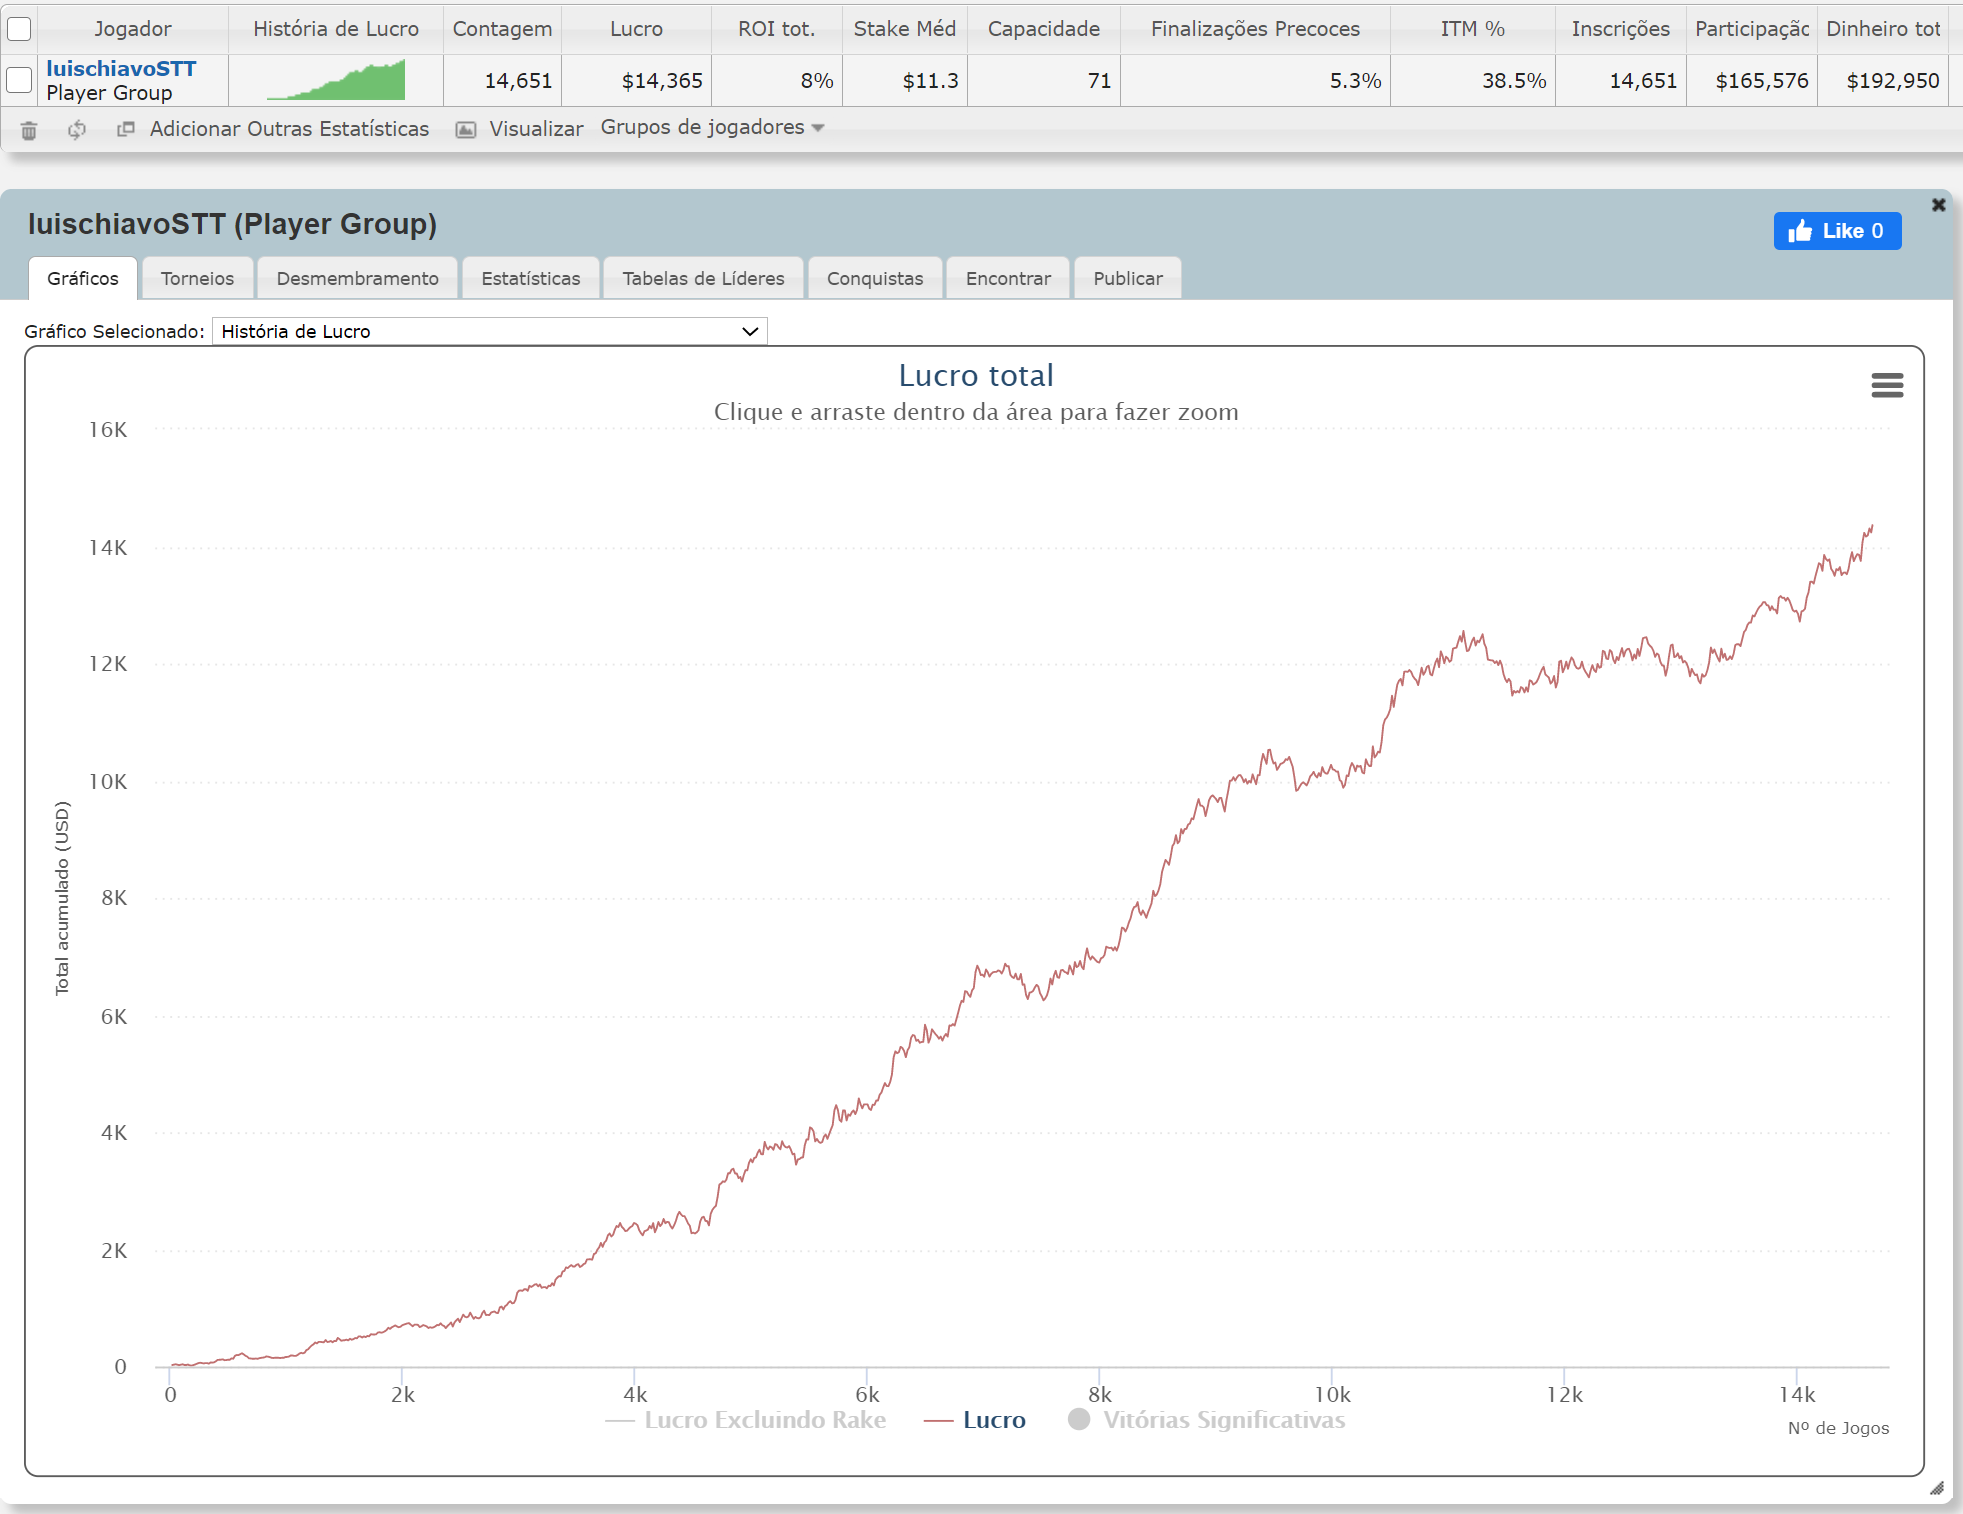Sort by the ITM % column header
This screenshot has width=1963, height=1514.
pos(1472,29)
